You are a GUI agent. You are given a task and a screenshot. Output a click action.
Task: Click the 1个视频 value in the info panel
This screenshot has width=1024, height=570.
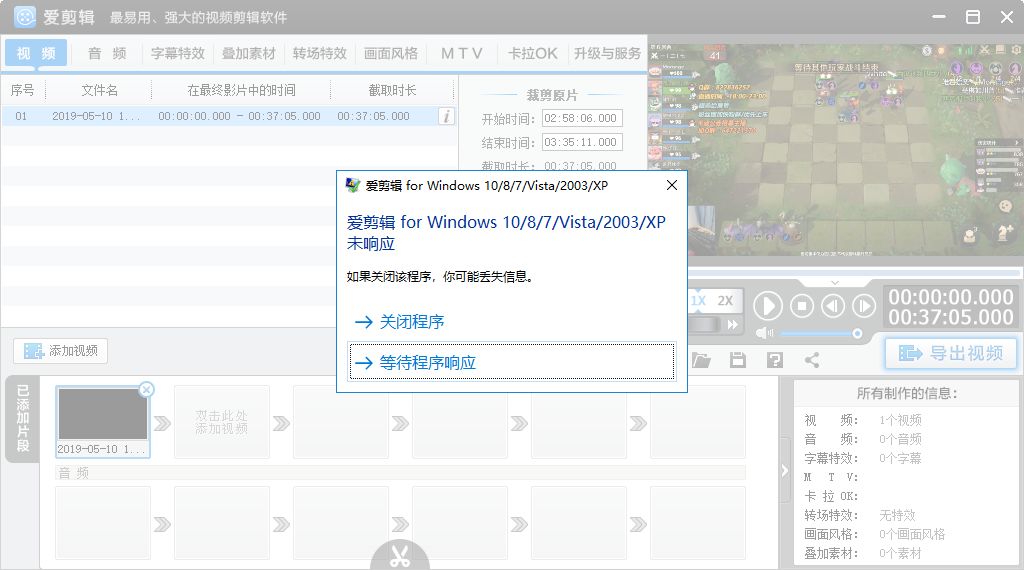900,420
